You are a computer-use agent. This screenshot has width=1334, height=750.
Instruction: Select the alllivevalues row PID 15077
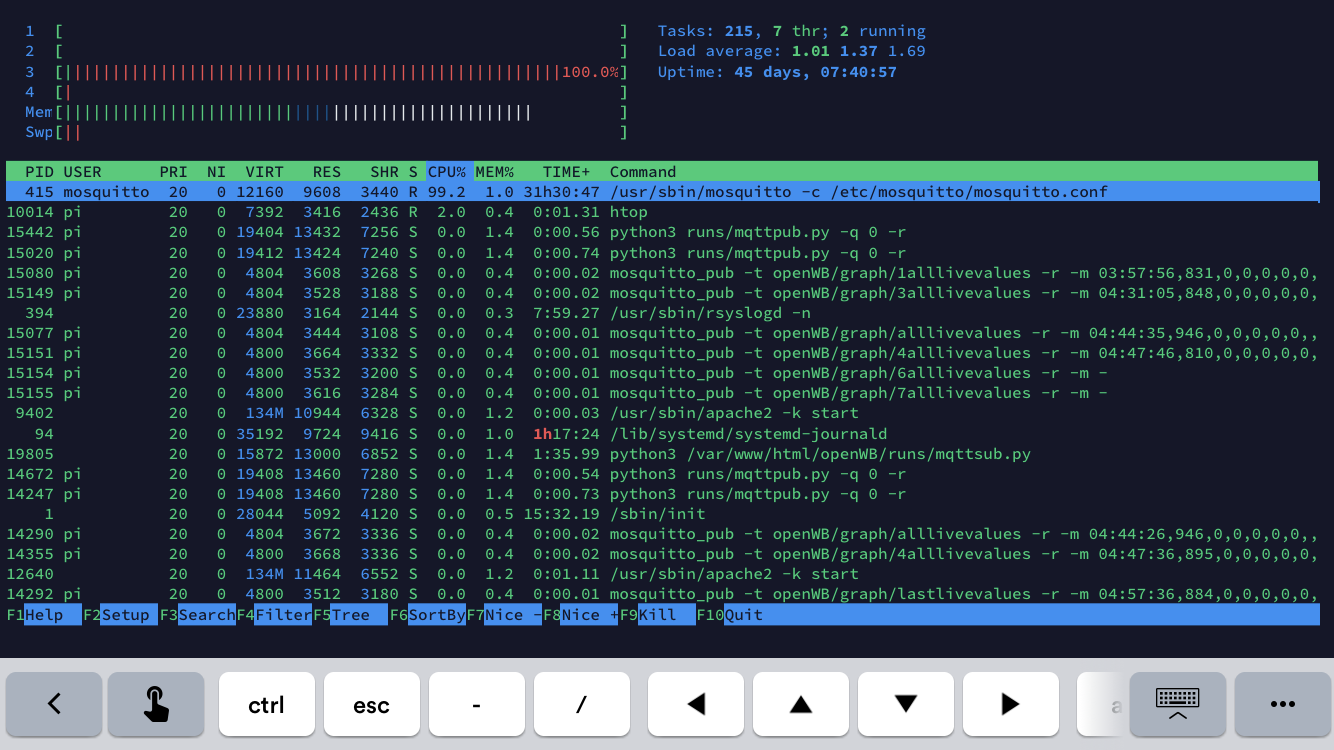pos(662,333)
